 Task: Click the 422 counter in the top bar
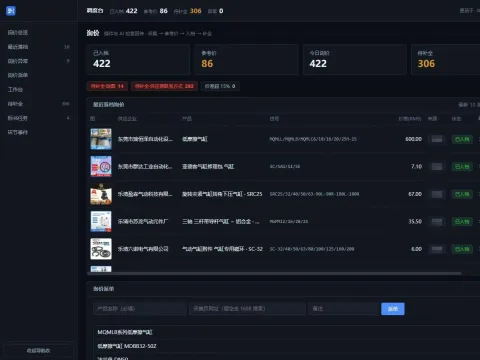pyautogui.click(x=131, y=11)
